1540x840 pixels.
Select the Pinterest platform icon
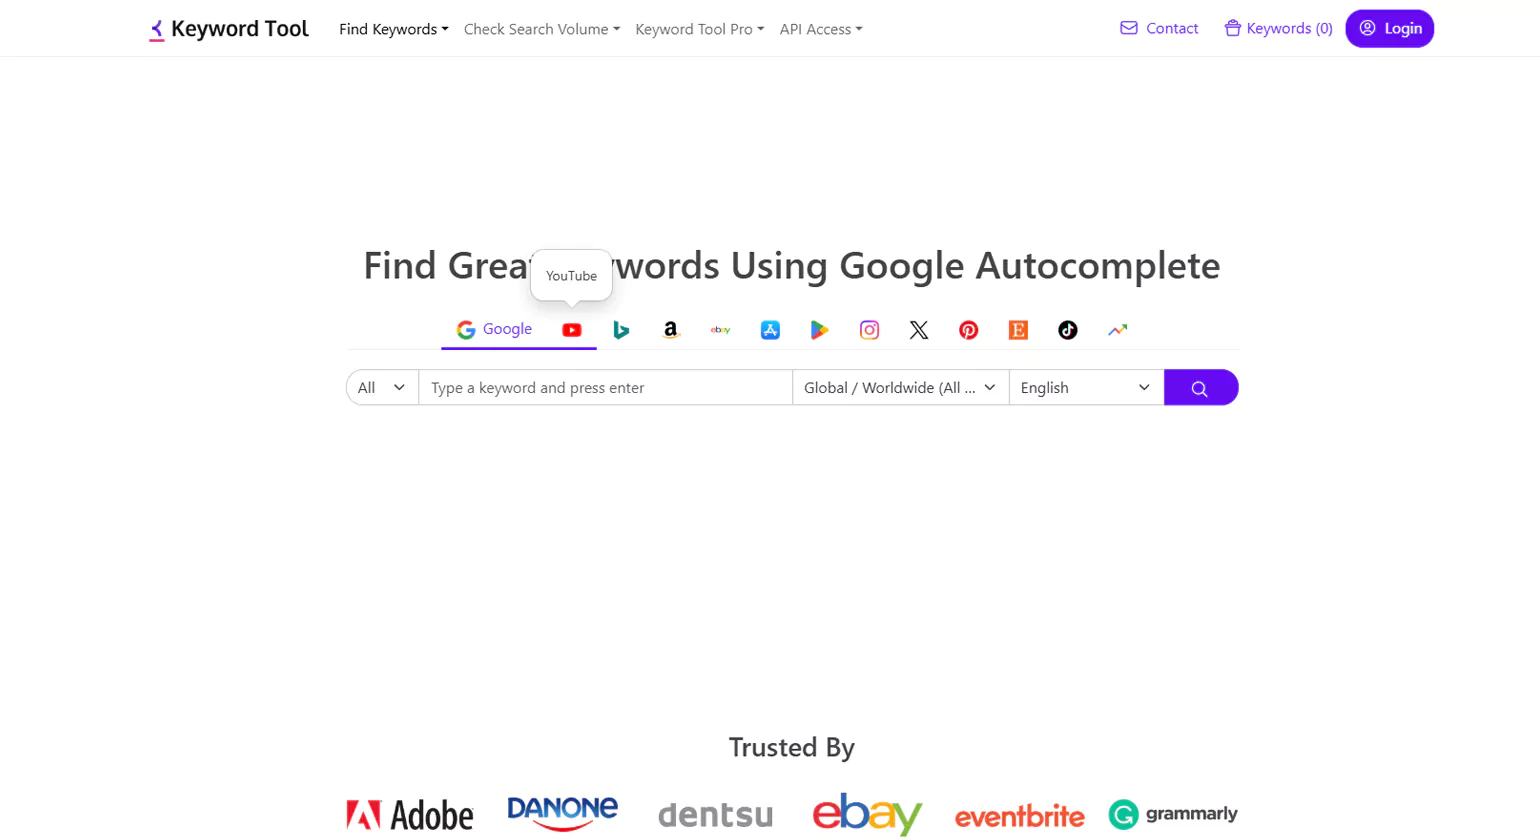(x=968, y=330)
